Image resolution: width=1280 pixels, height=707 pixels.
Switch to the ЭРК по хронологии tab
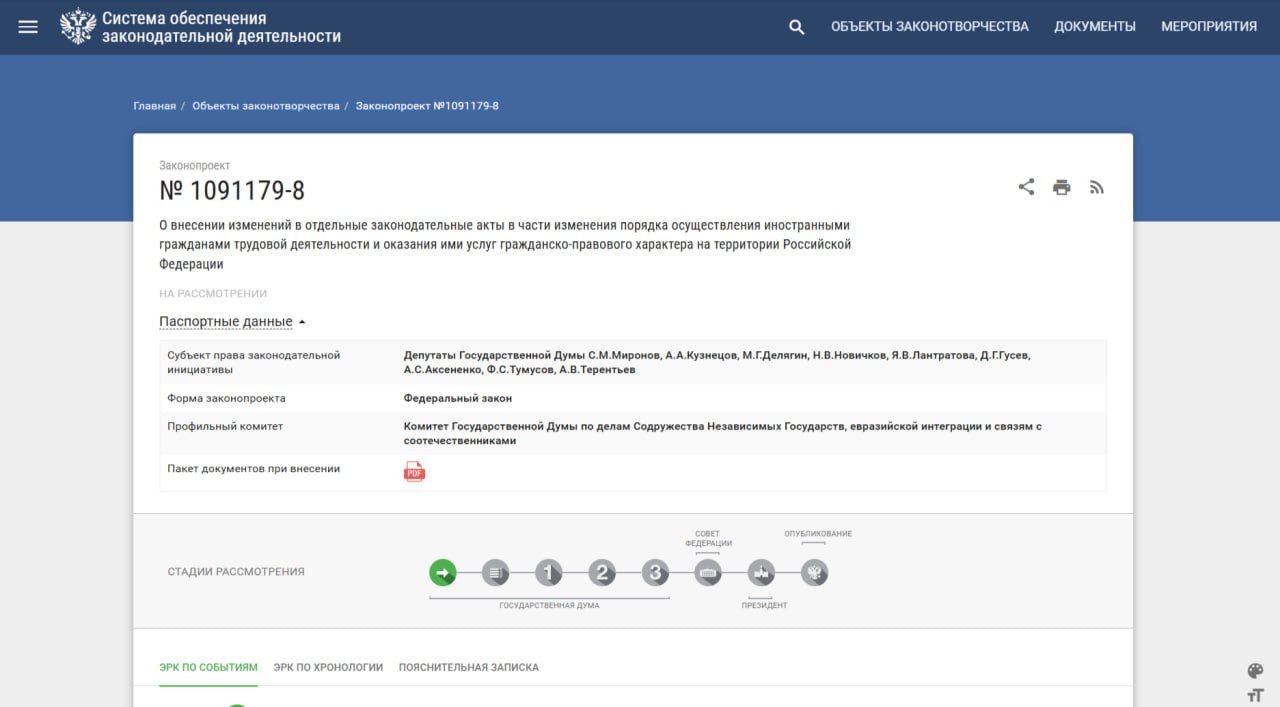[x=328, y=667]
